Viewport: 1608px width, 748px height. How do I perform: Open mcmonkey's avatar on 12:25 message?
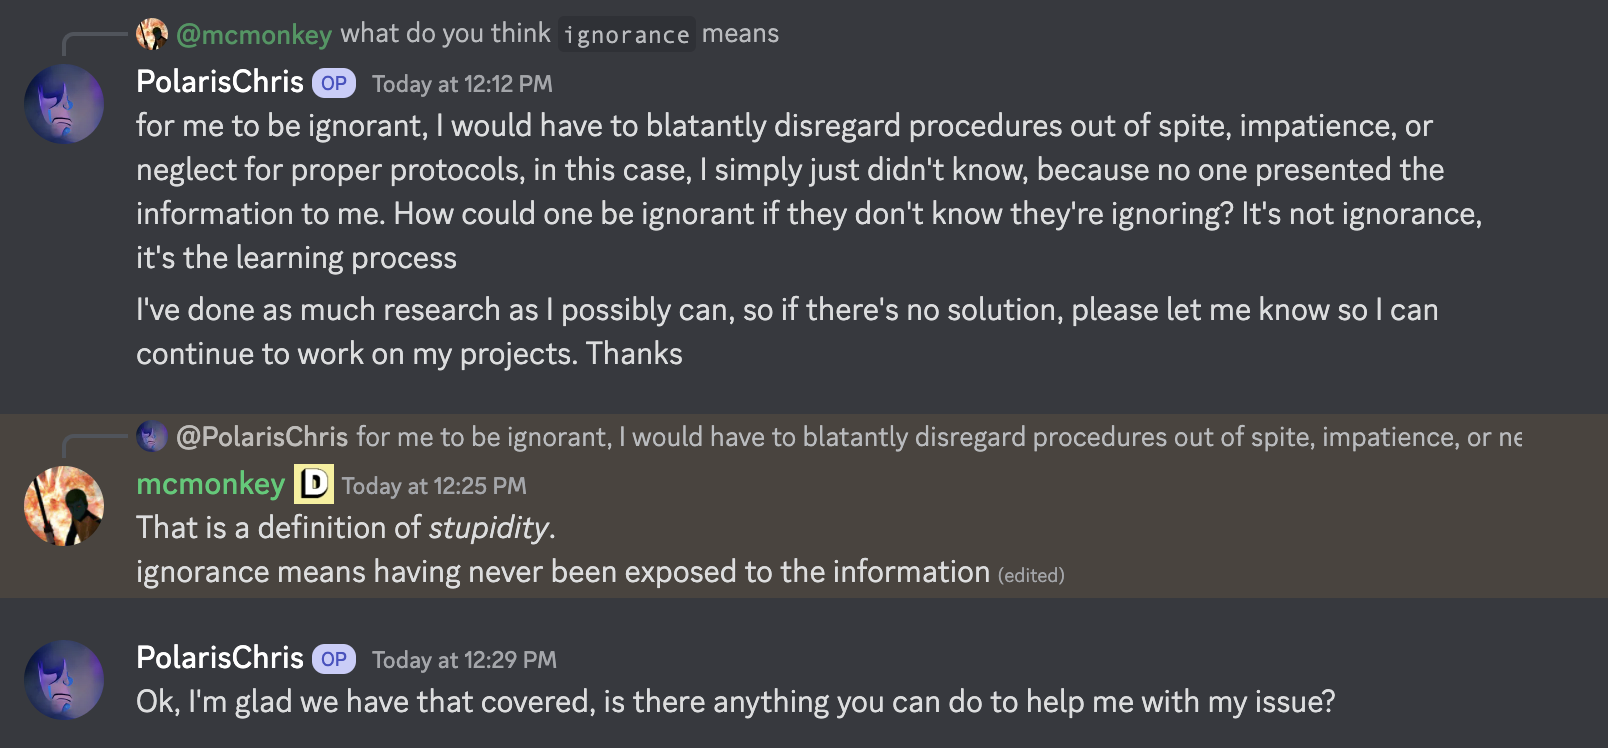(x=64, y=506)
